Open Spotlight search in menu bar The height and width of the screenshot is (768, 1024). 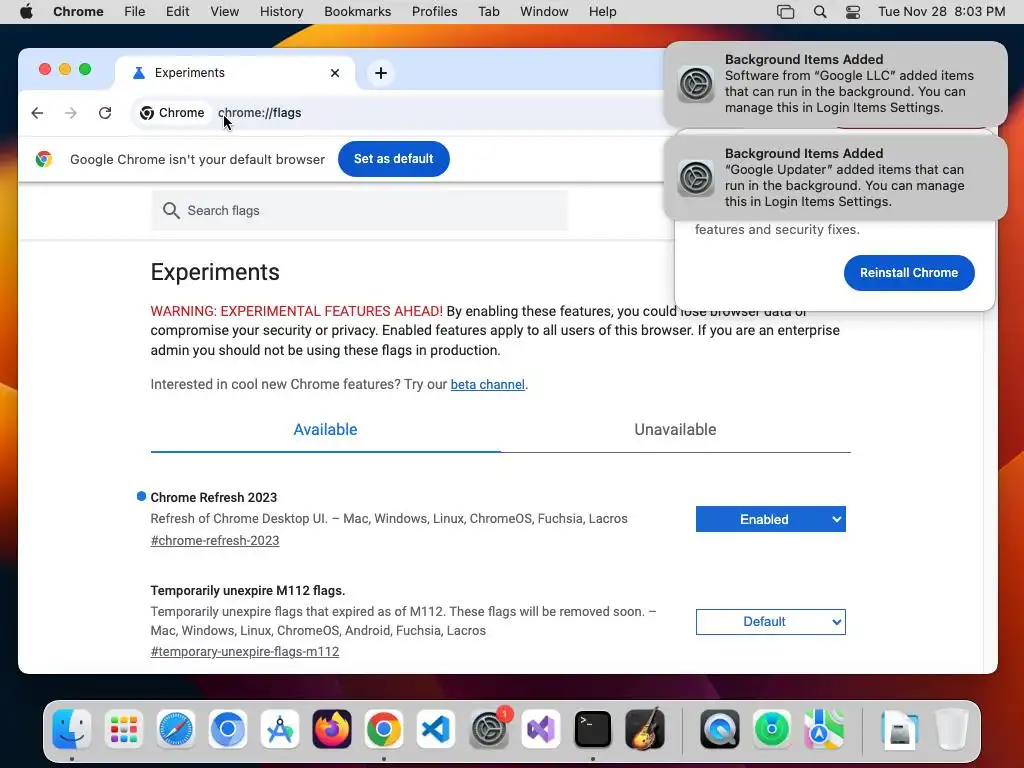[x=820, y=12]
